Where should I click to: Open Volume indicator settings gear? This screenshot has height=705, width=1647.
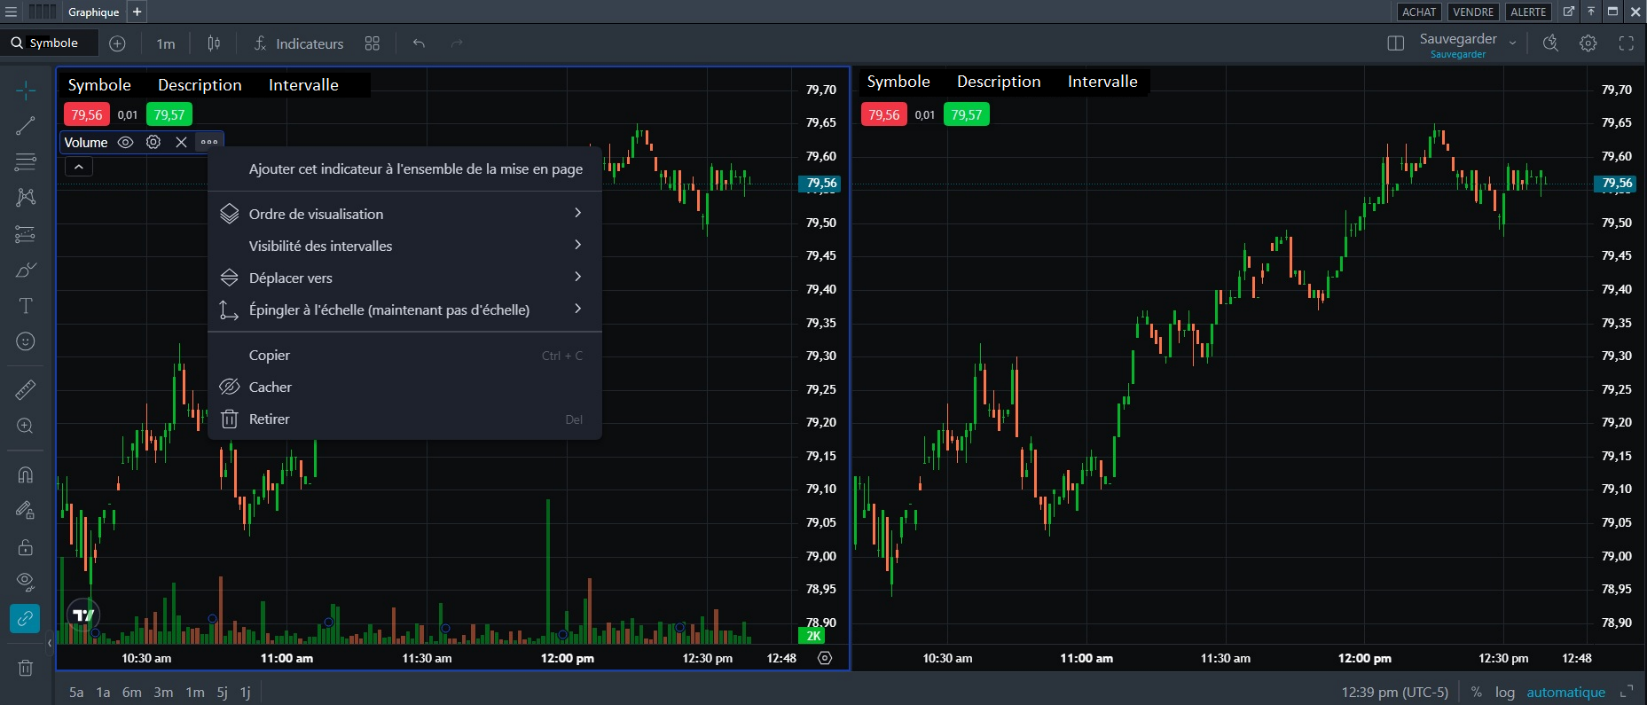coord(153,142)
